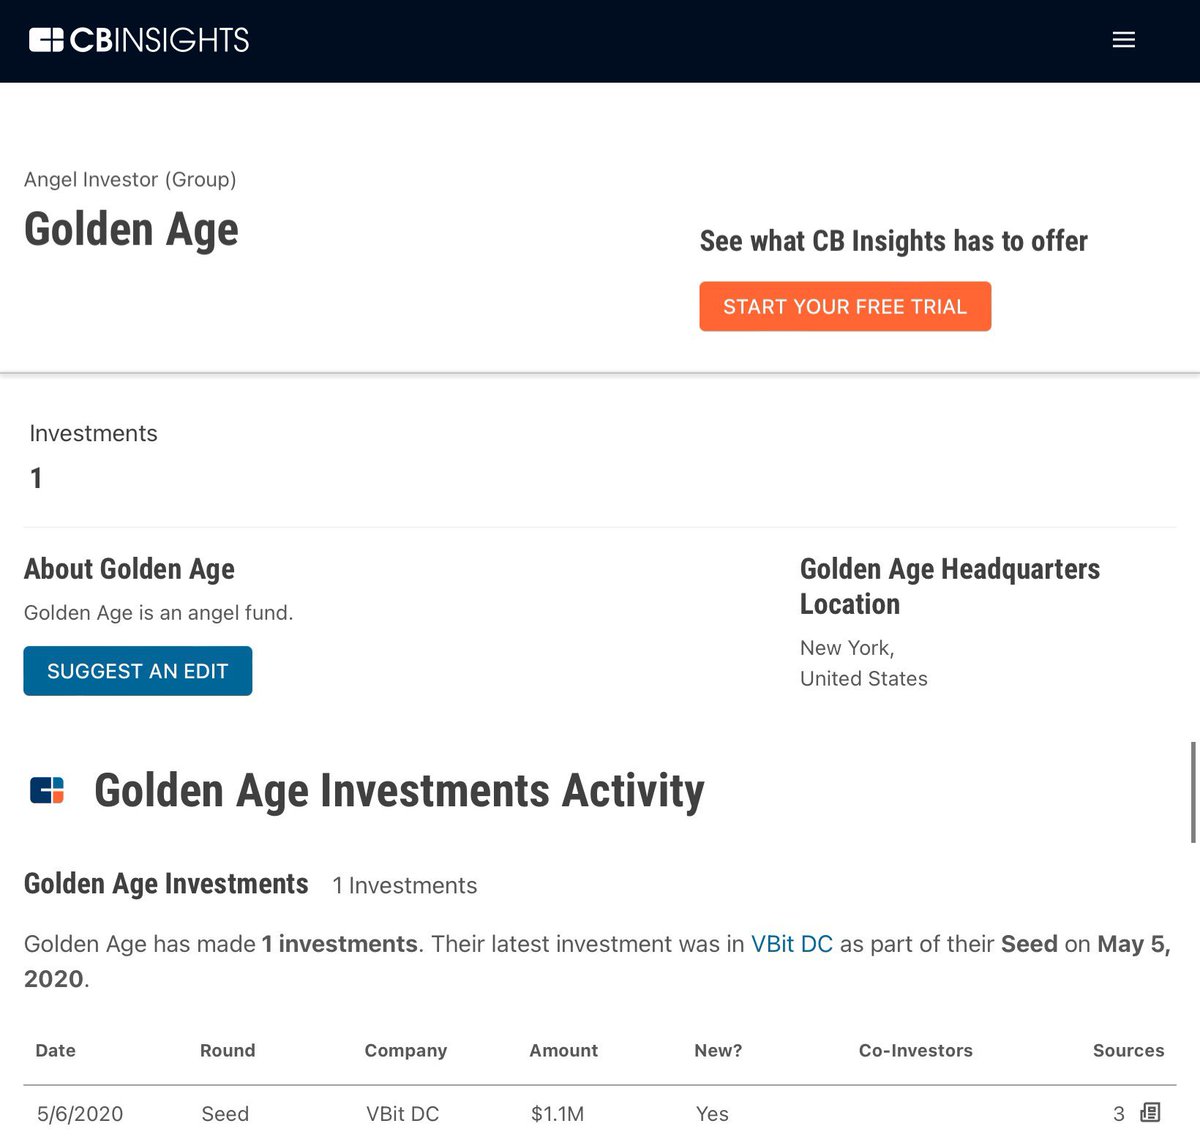Click the Angel Investor (Group) label

pyautogui.click(x=130, y=180)
